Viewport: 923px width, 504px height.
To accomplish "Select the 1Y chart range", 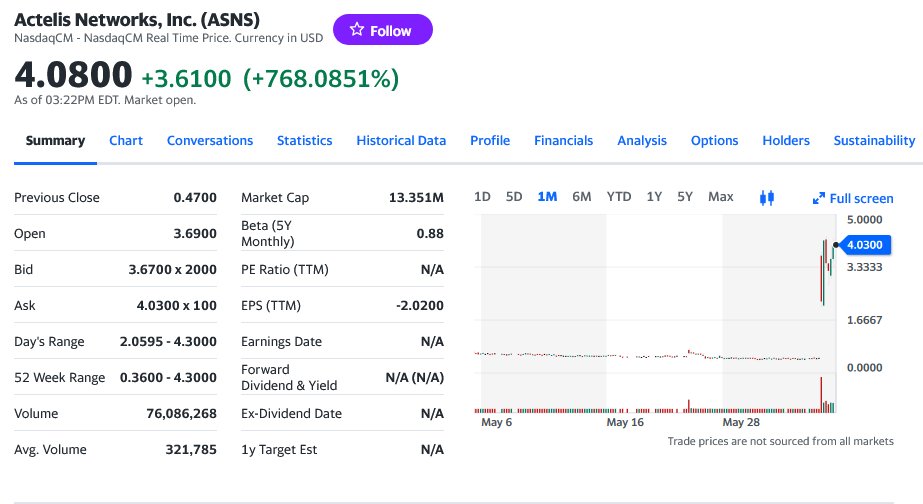I will pos(654,197).
